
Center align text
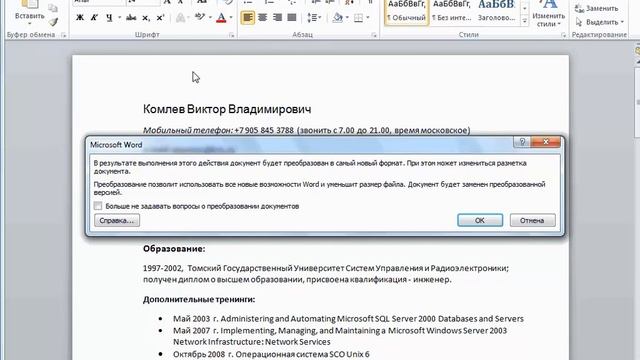coord(262,18)
